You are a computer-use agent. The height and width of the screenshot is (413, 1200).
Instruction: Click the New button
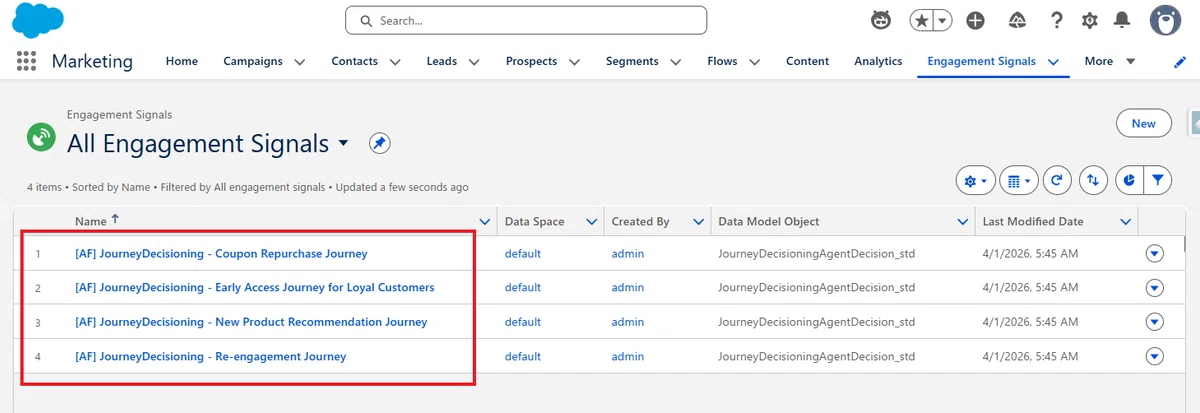(1144, 123)
